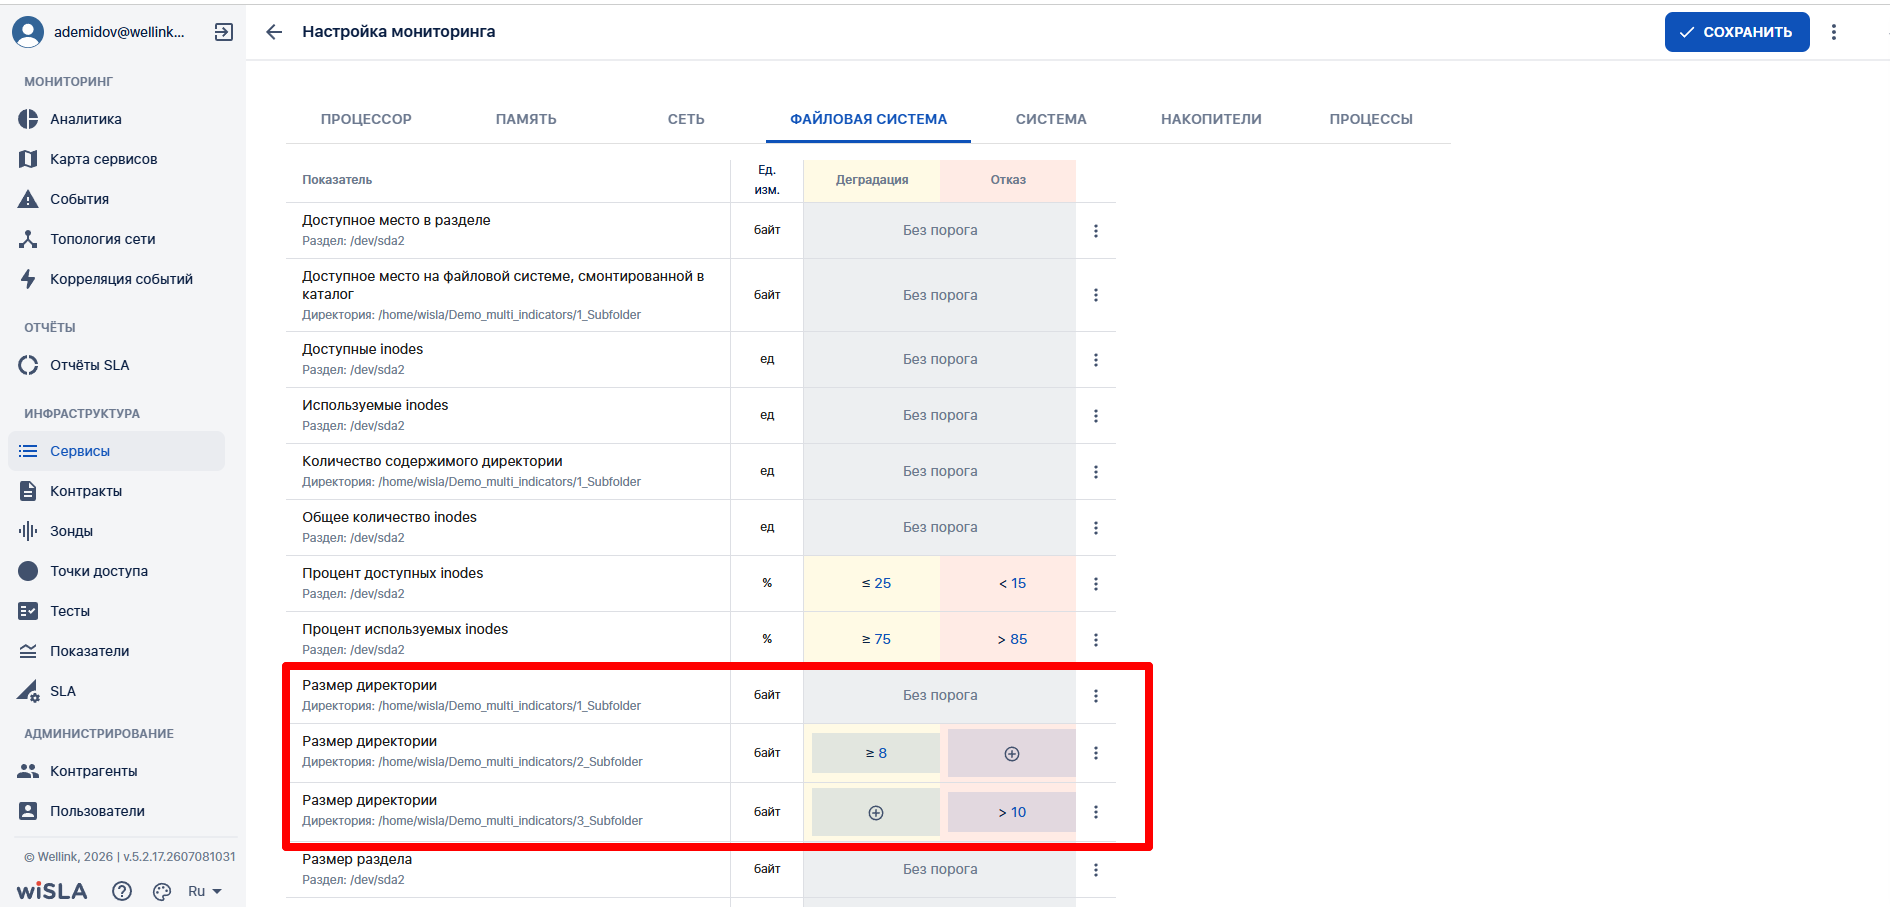Image resolution: width=1890 pixels, height=907 pixels.
Task: Switch to the Процессы tab
Action: [1371, 119]
